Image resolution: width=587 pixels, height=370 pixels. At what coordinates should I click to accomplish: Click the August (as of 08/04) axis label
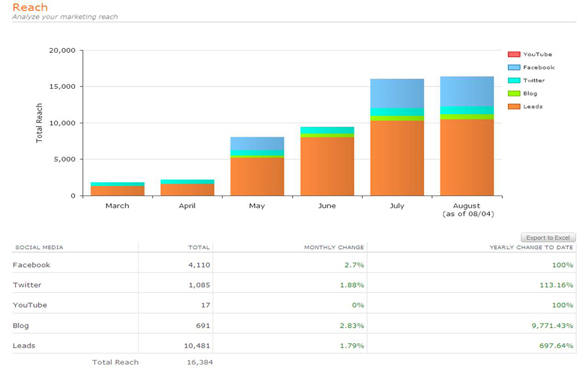coord(467,210)
